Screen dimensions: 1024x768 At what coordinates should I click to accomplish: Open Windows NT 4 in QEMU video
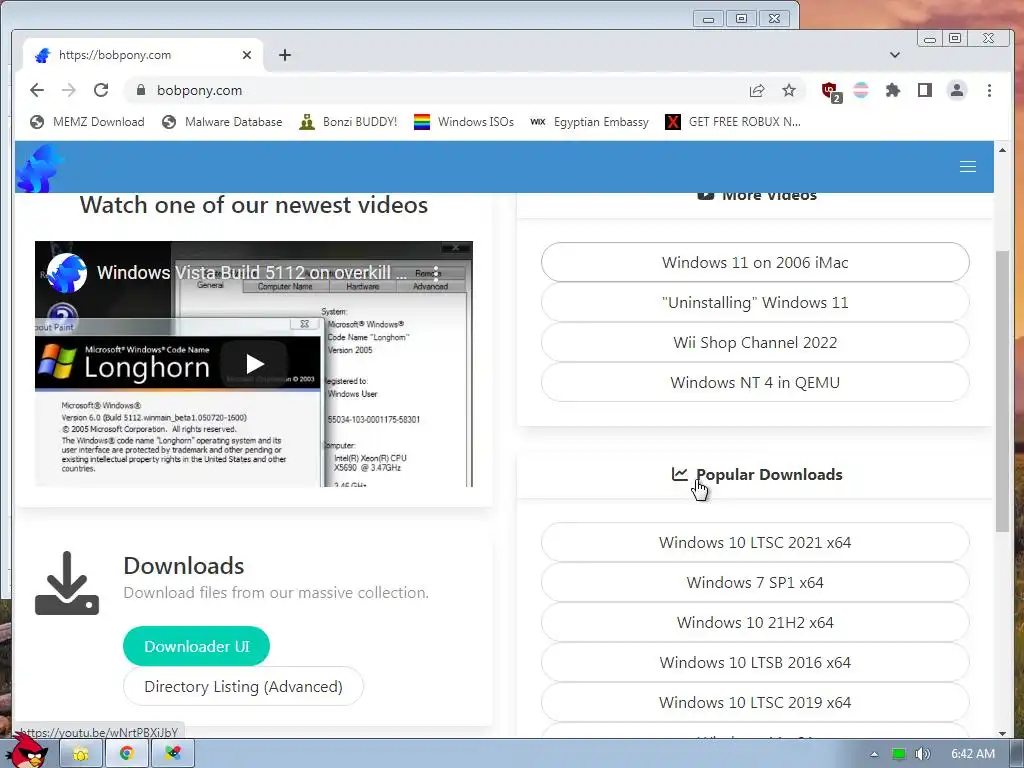755,382
